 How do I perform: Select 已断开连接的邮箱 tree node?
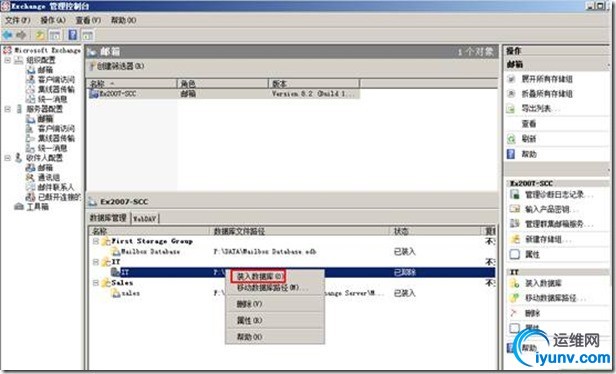pos(59,197)
